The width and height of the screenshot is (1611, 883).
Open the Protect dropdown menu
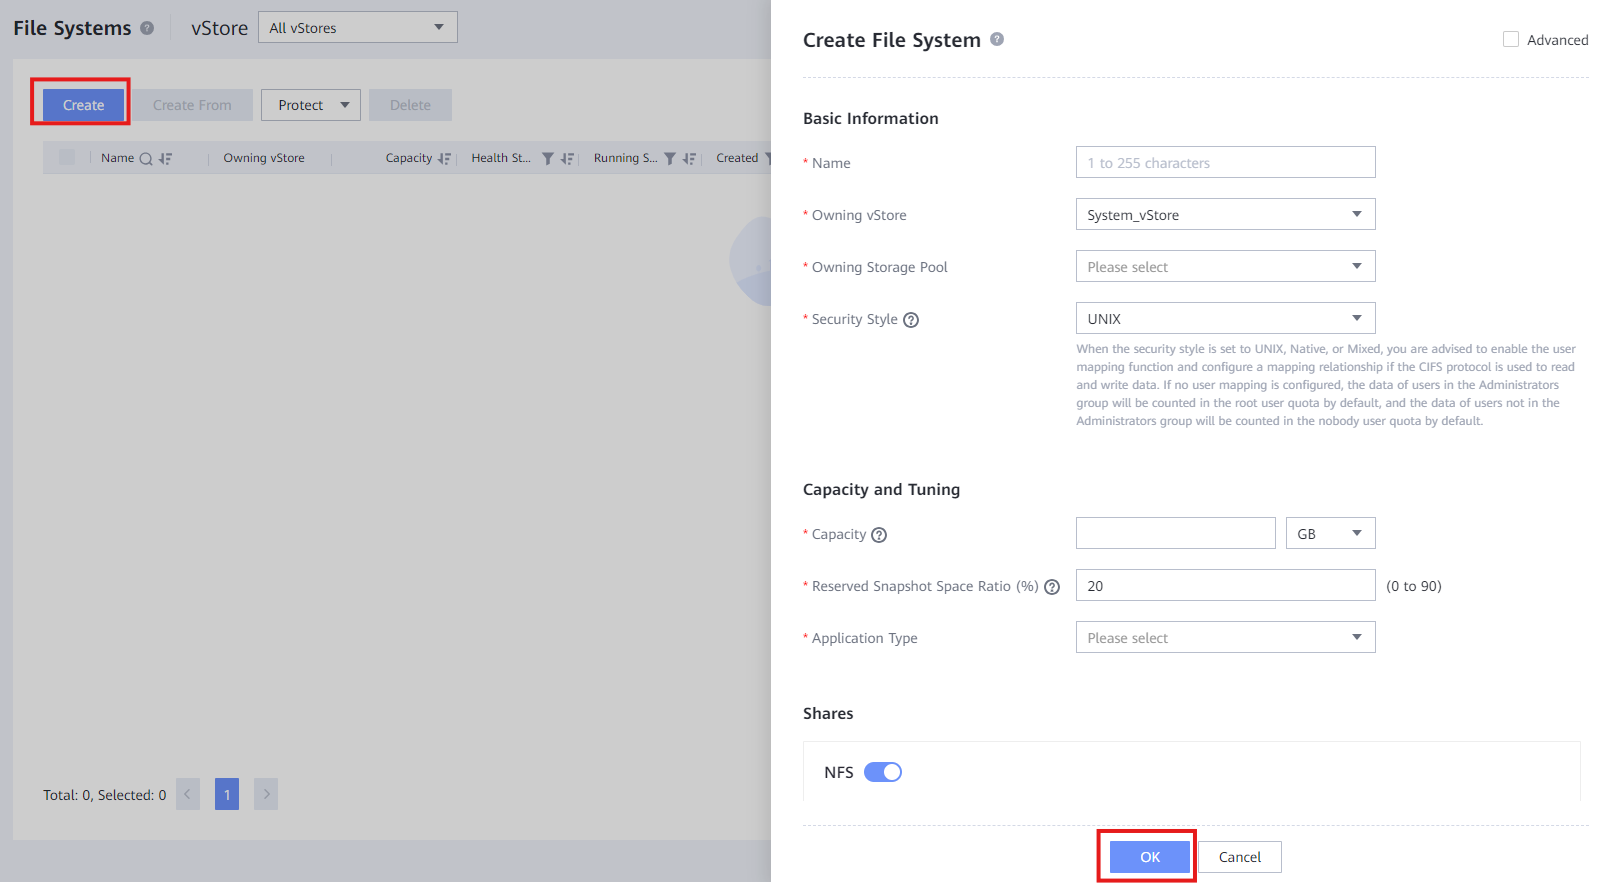pos(311,105)
